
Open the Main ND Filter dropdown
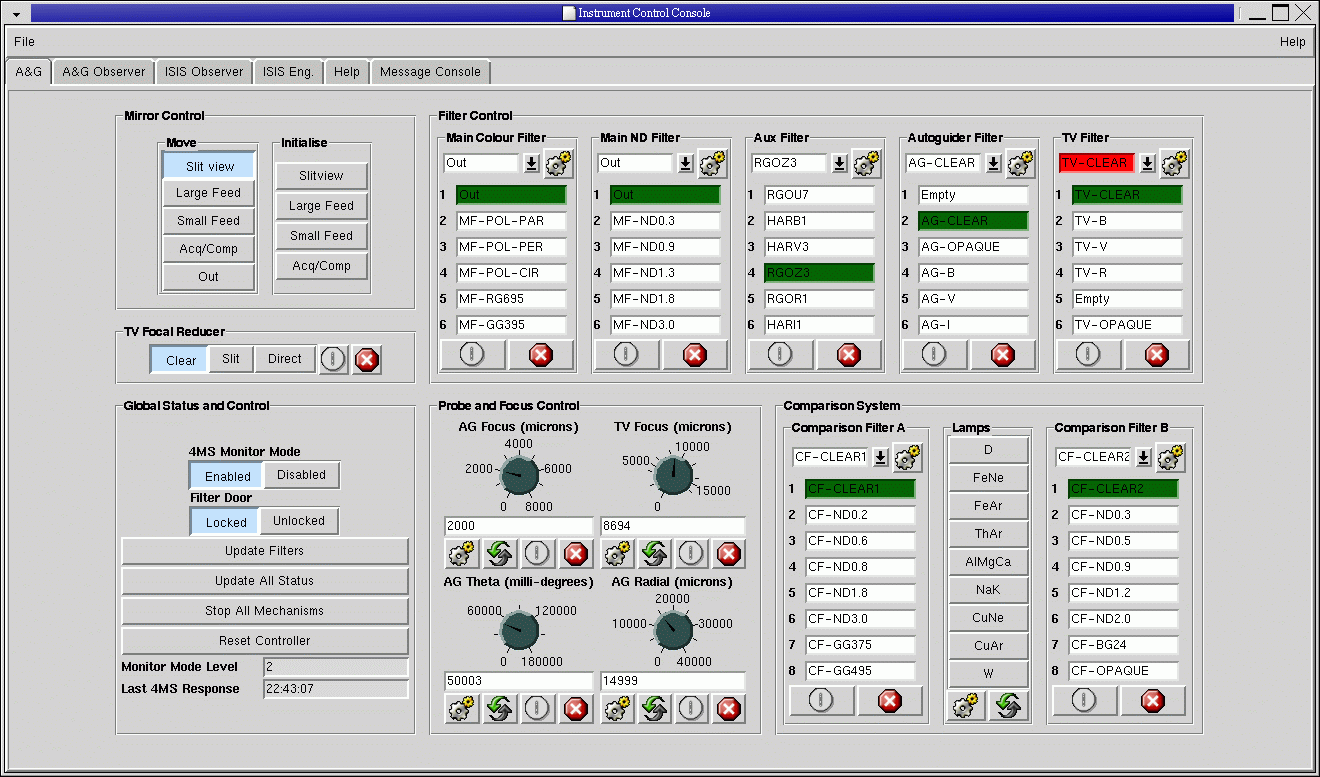(685, 163)
